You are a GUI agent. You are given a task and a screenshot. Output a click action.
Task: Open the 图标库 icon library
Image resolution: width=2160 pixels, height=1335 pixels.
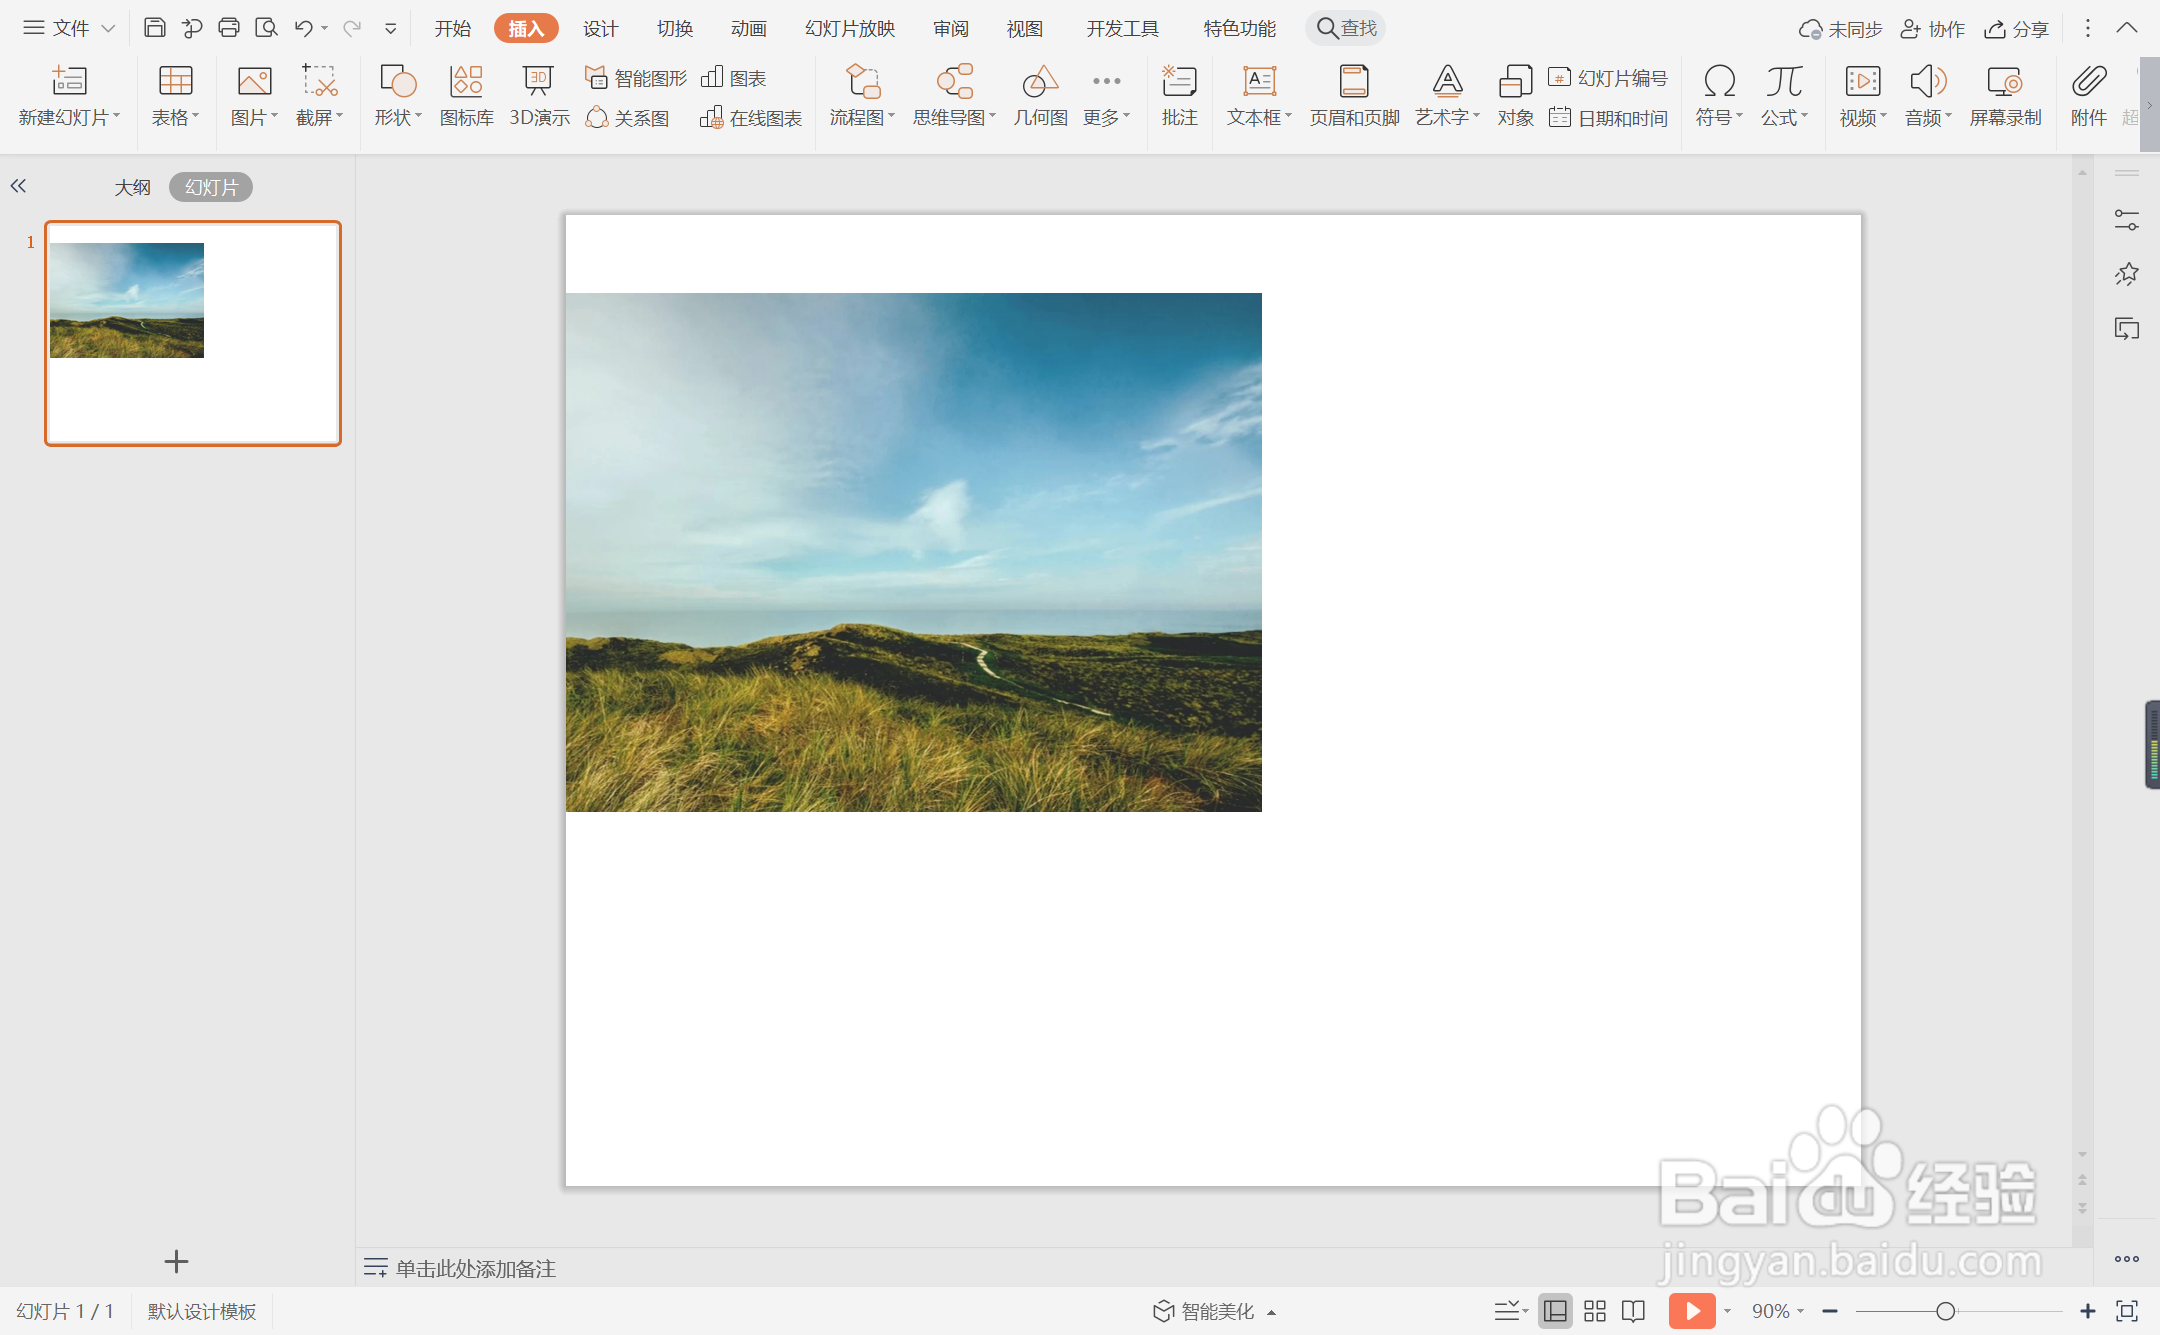coord(466,95)
